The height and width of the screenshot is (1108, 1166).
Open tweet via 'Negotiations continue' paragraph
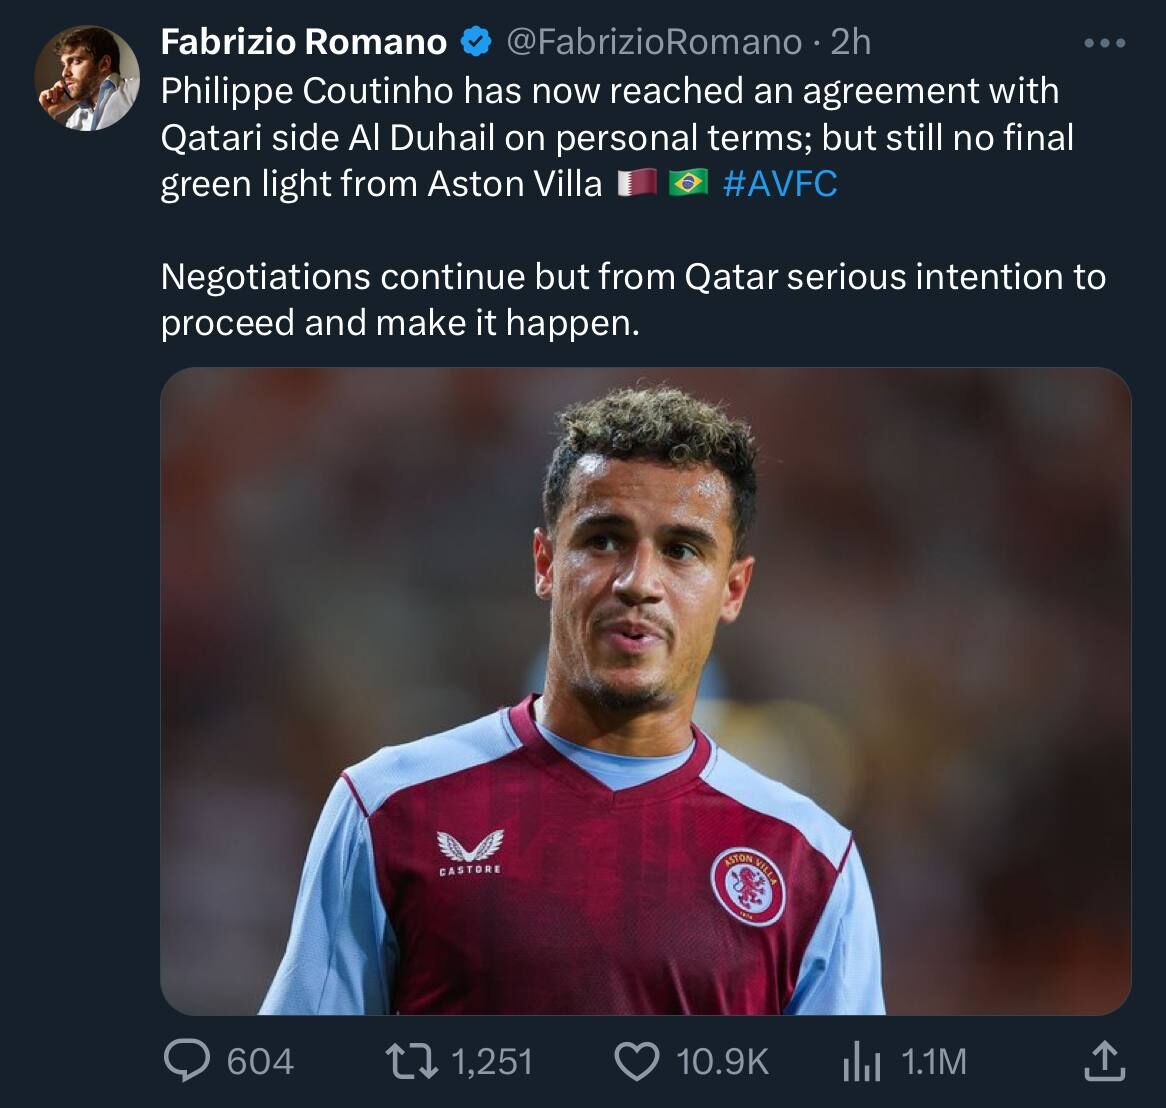[x=632, y=299]
